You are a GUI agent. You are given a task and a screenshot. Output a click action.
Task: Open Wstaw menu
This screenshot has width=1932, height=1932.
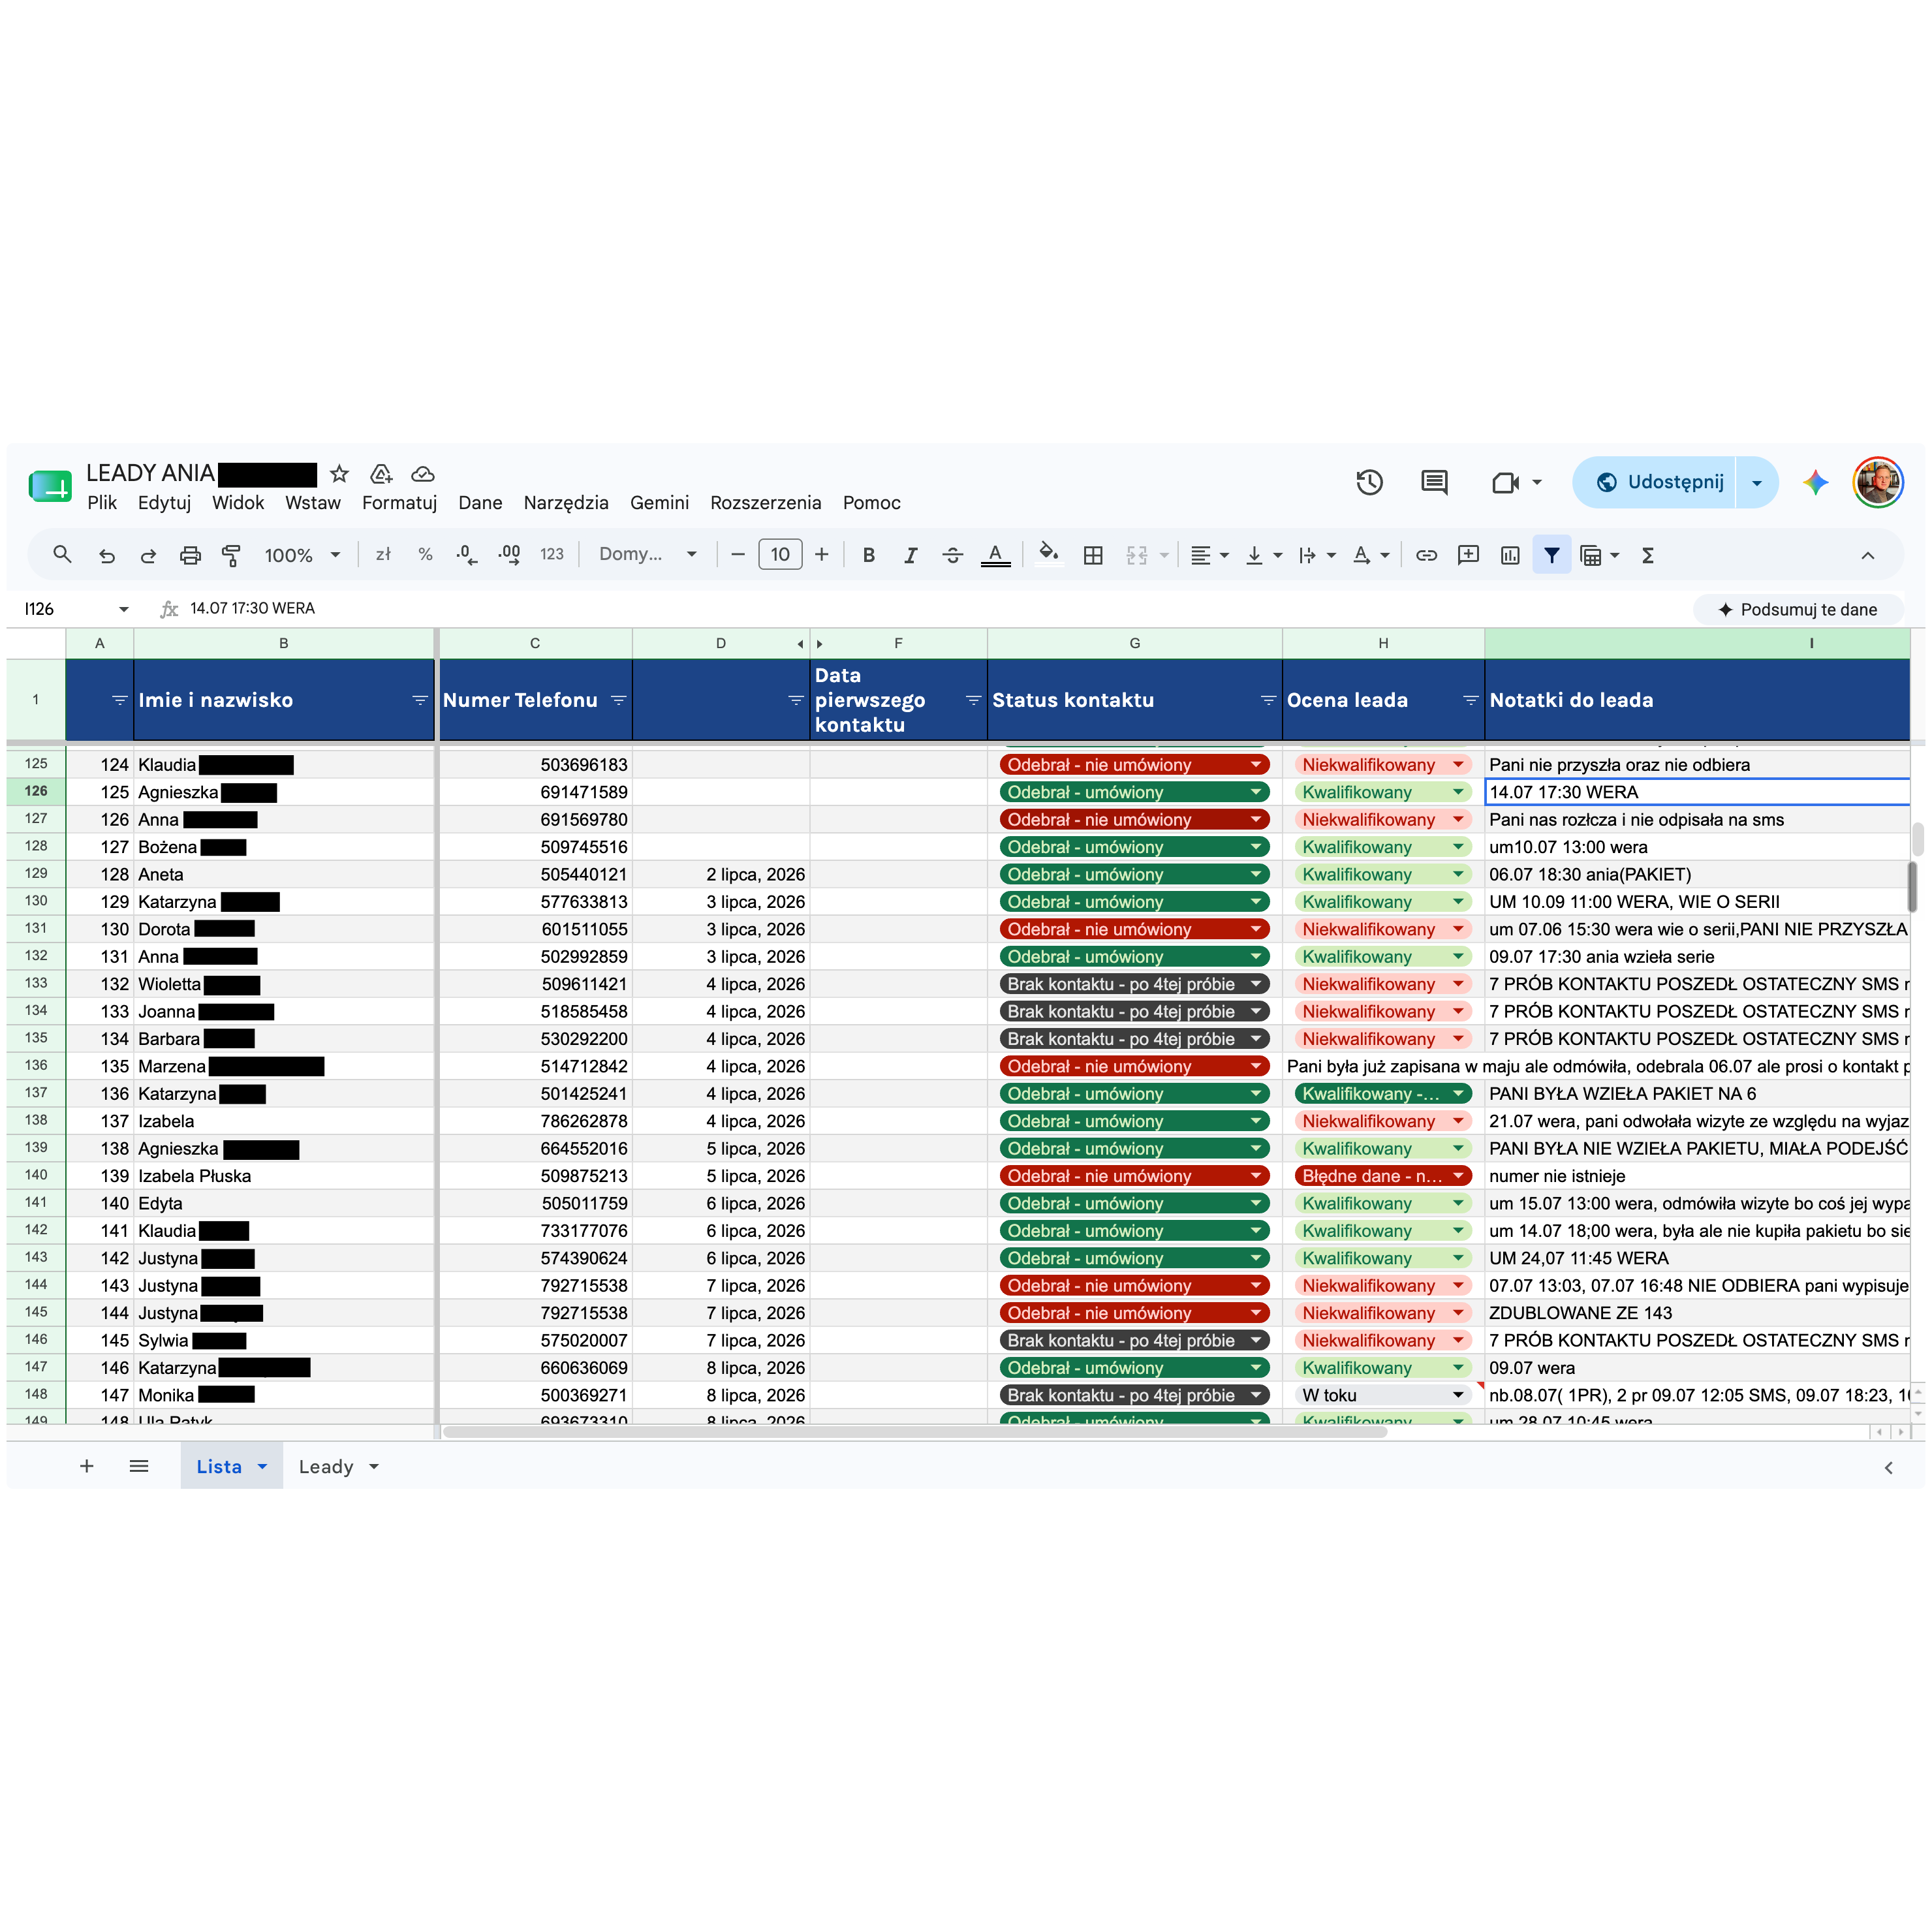coord(313,503)
